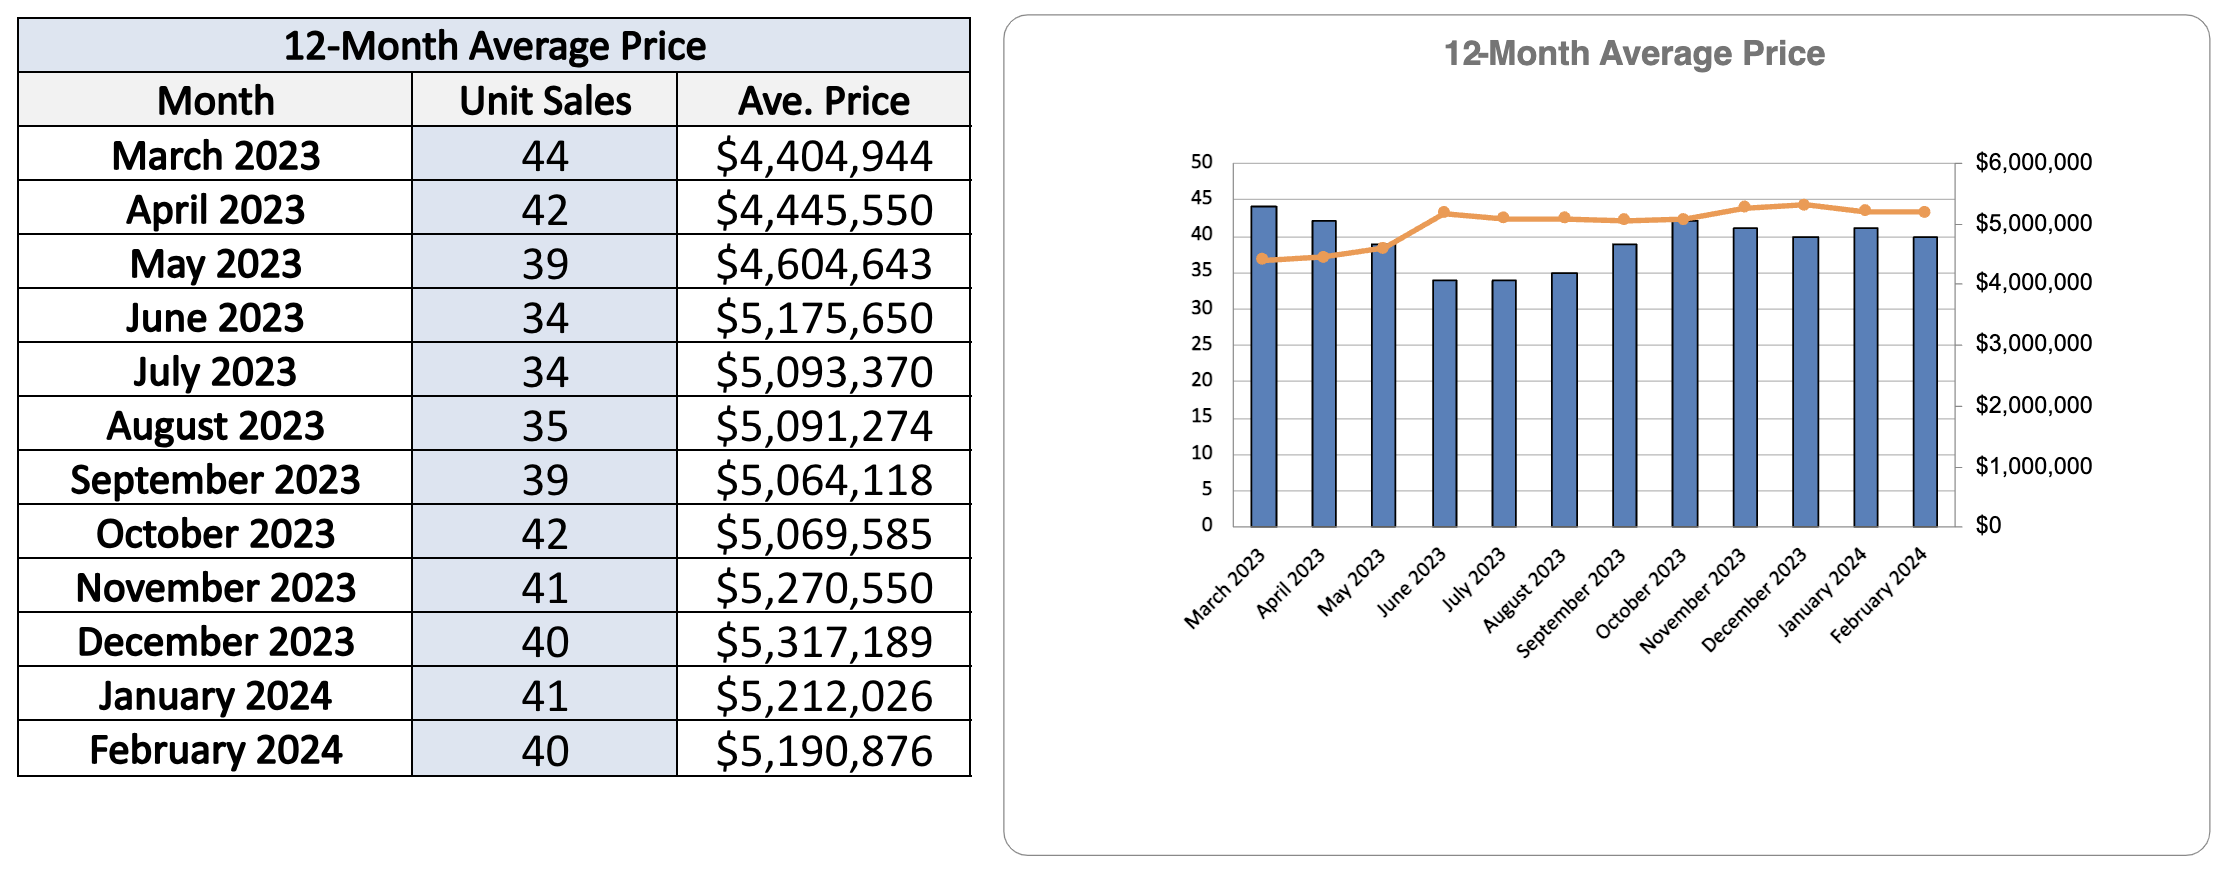
Task: Click the December 2023 line data point
Action: (x=1804, y=205)
